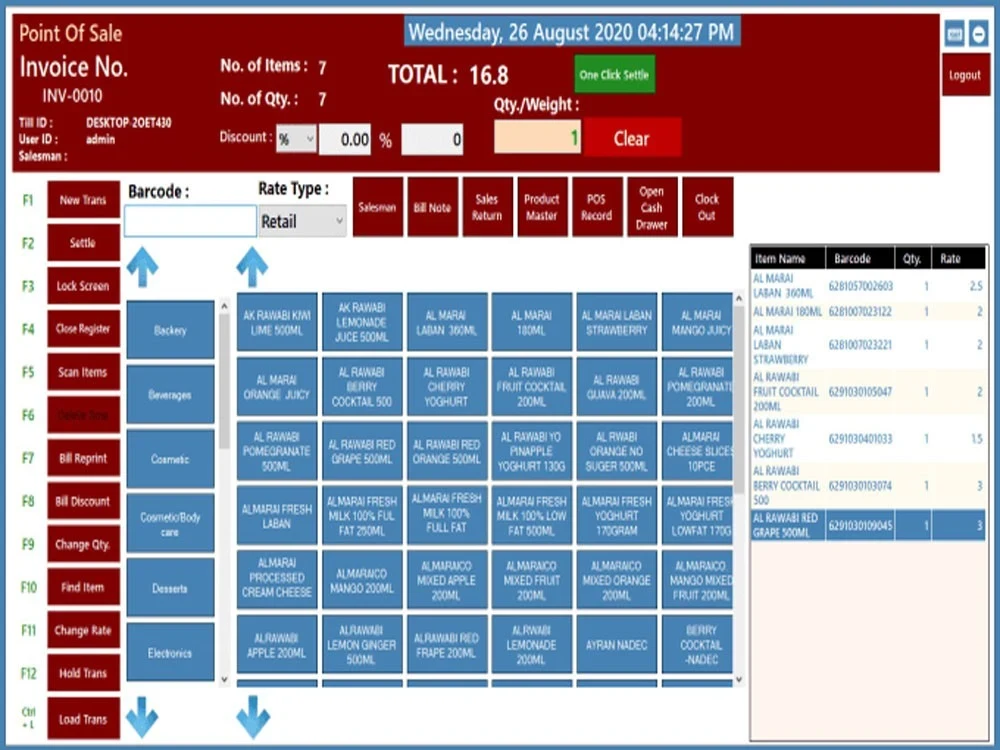1000x750 pixels.
Task: Click Open Cash Drawer
Action: 652,207
